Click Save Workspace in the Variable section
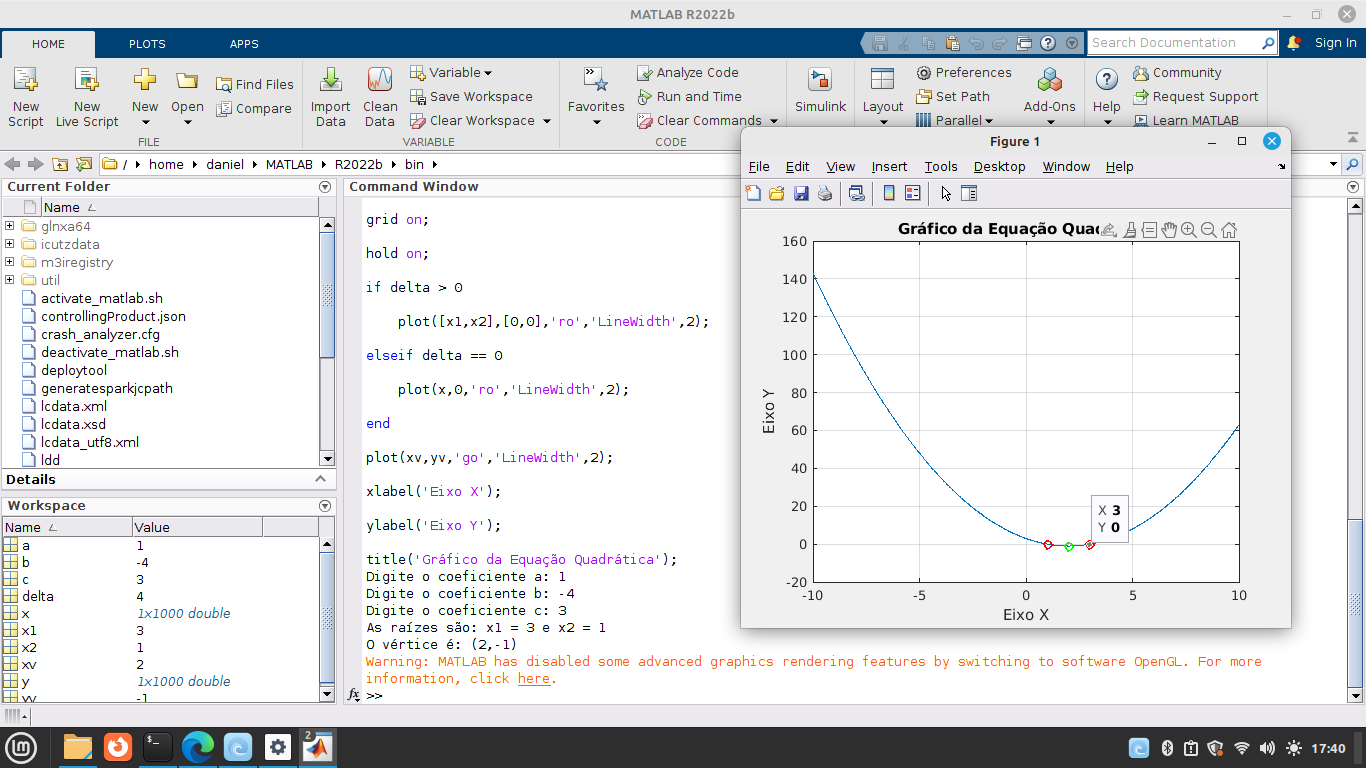Viewport: 1366px width, 768px height. [x=471, y=96]
